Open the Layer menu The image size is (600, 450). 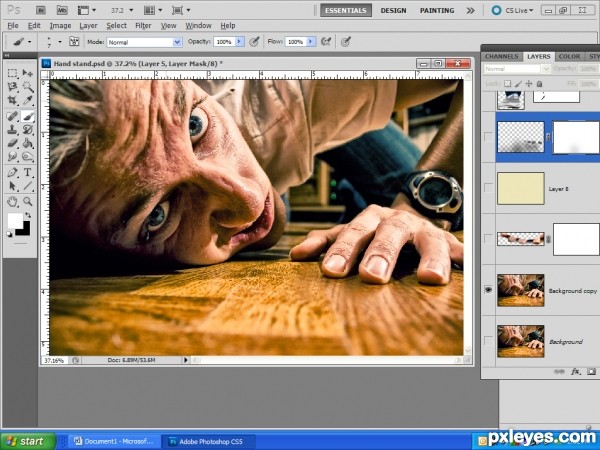point(88,26)
